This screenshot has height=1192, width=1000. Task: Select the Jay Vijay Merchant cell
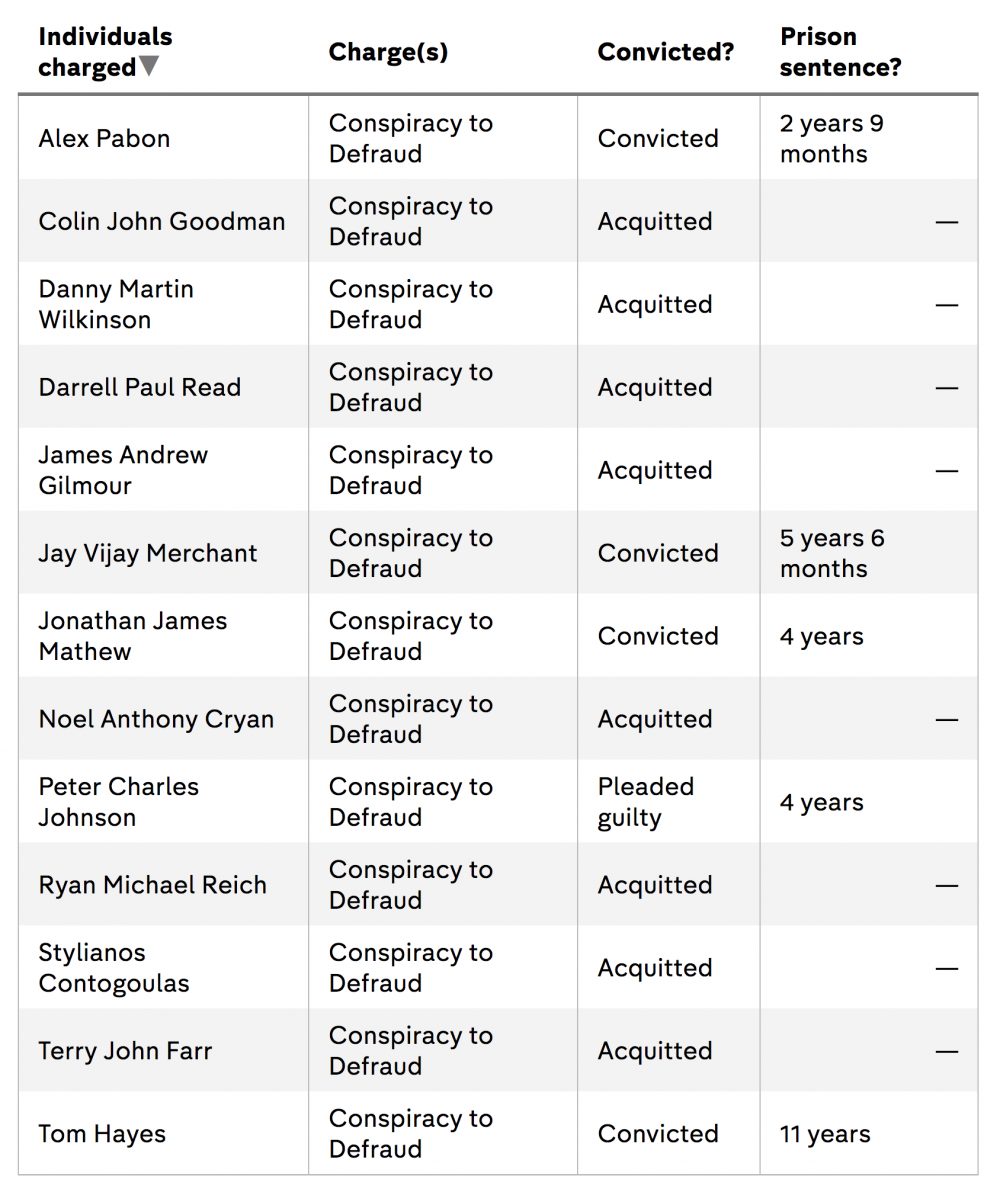click(148, 553)
